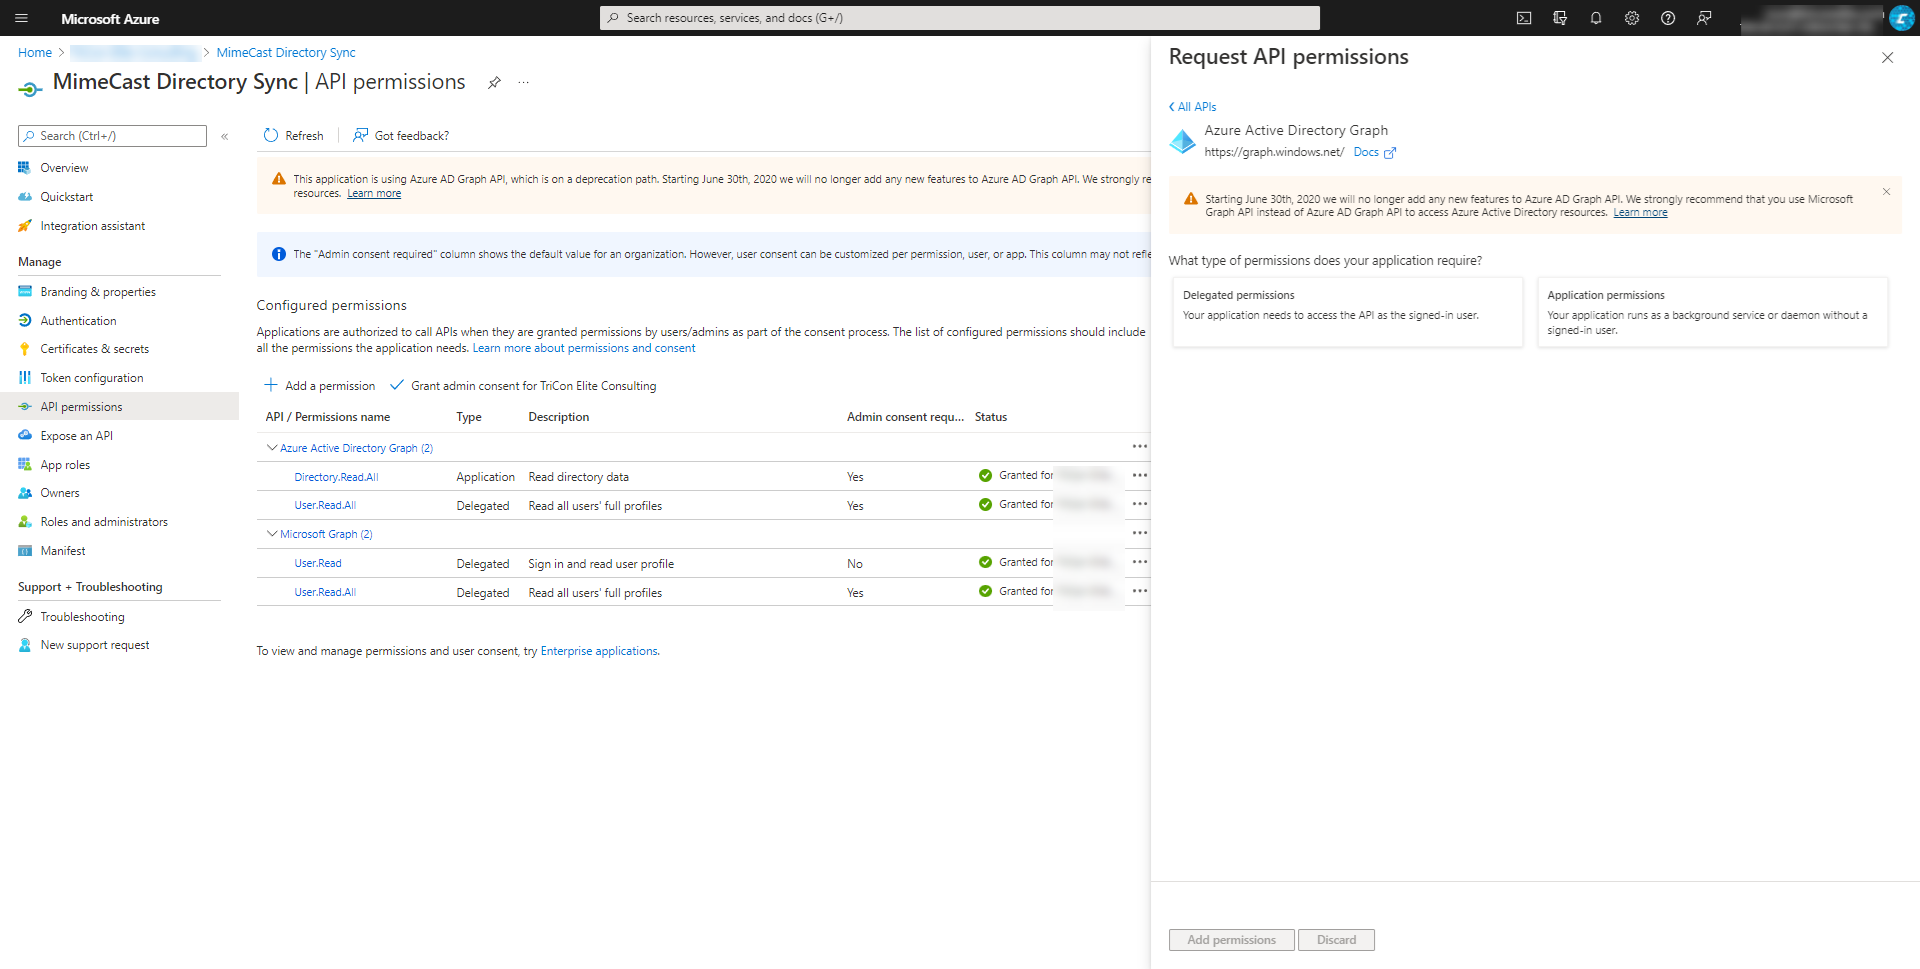
Task: Collapse the left navigation menu
Action: pyautogui.click(x=225, y=136)
